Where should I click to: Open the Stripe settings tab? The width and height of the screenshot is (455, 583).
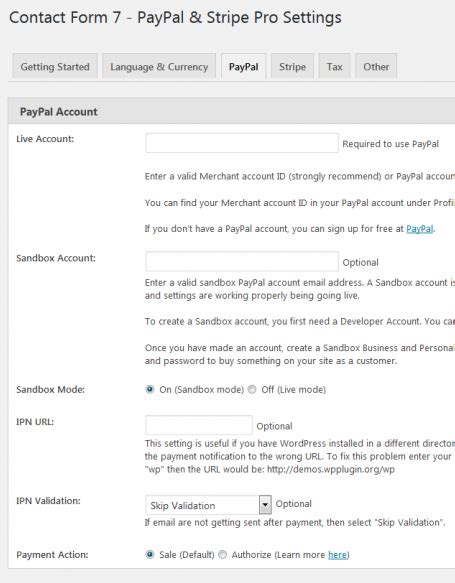pyautogui.click(x=293, y=66)
